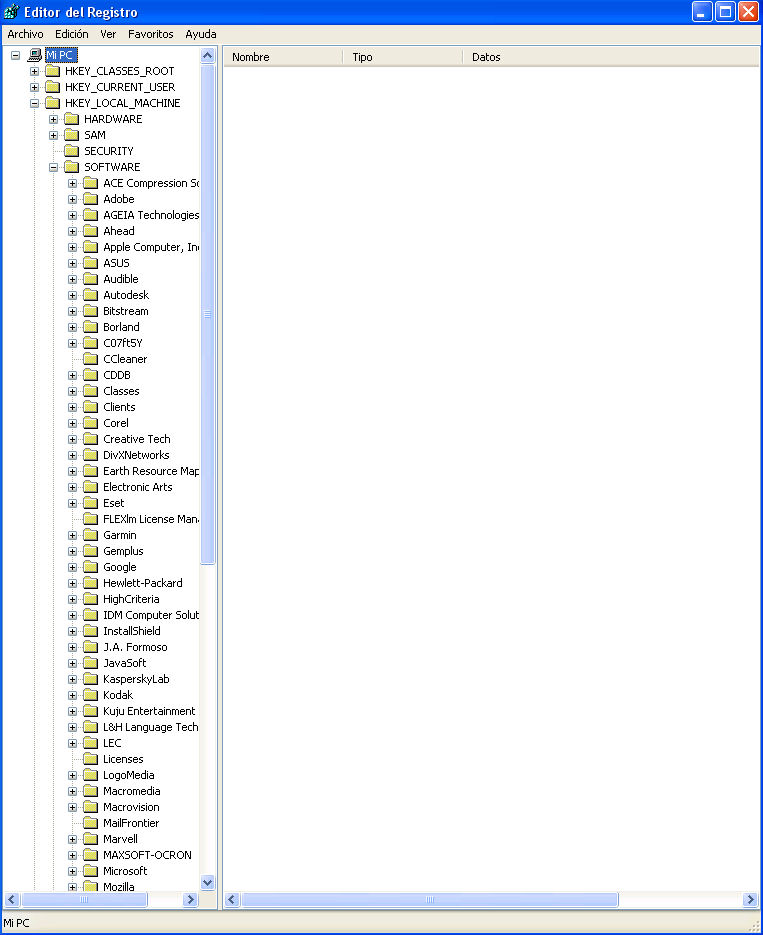
Task: Expand the Adobe key node
Action: tap(73, 199)
